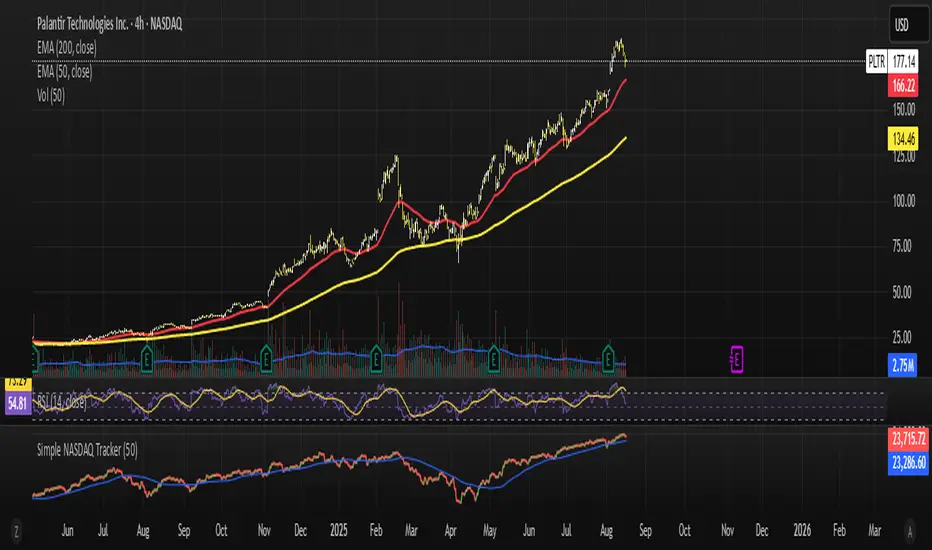
Task: Click the red 166.22 EMA value label
Action: [x=903, y=86]
